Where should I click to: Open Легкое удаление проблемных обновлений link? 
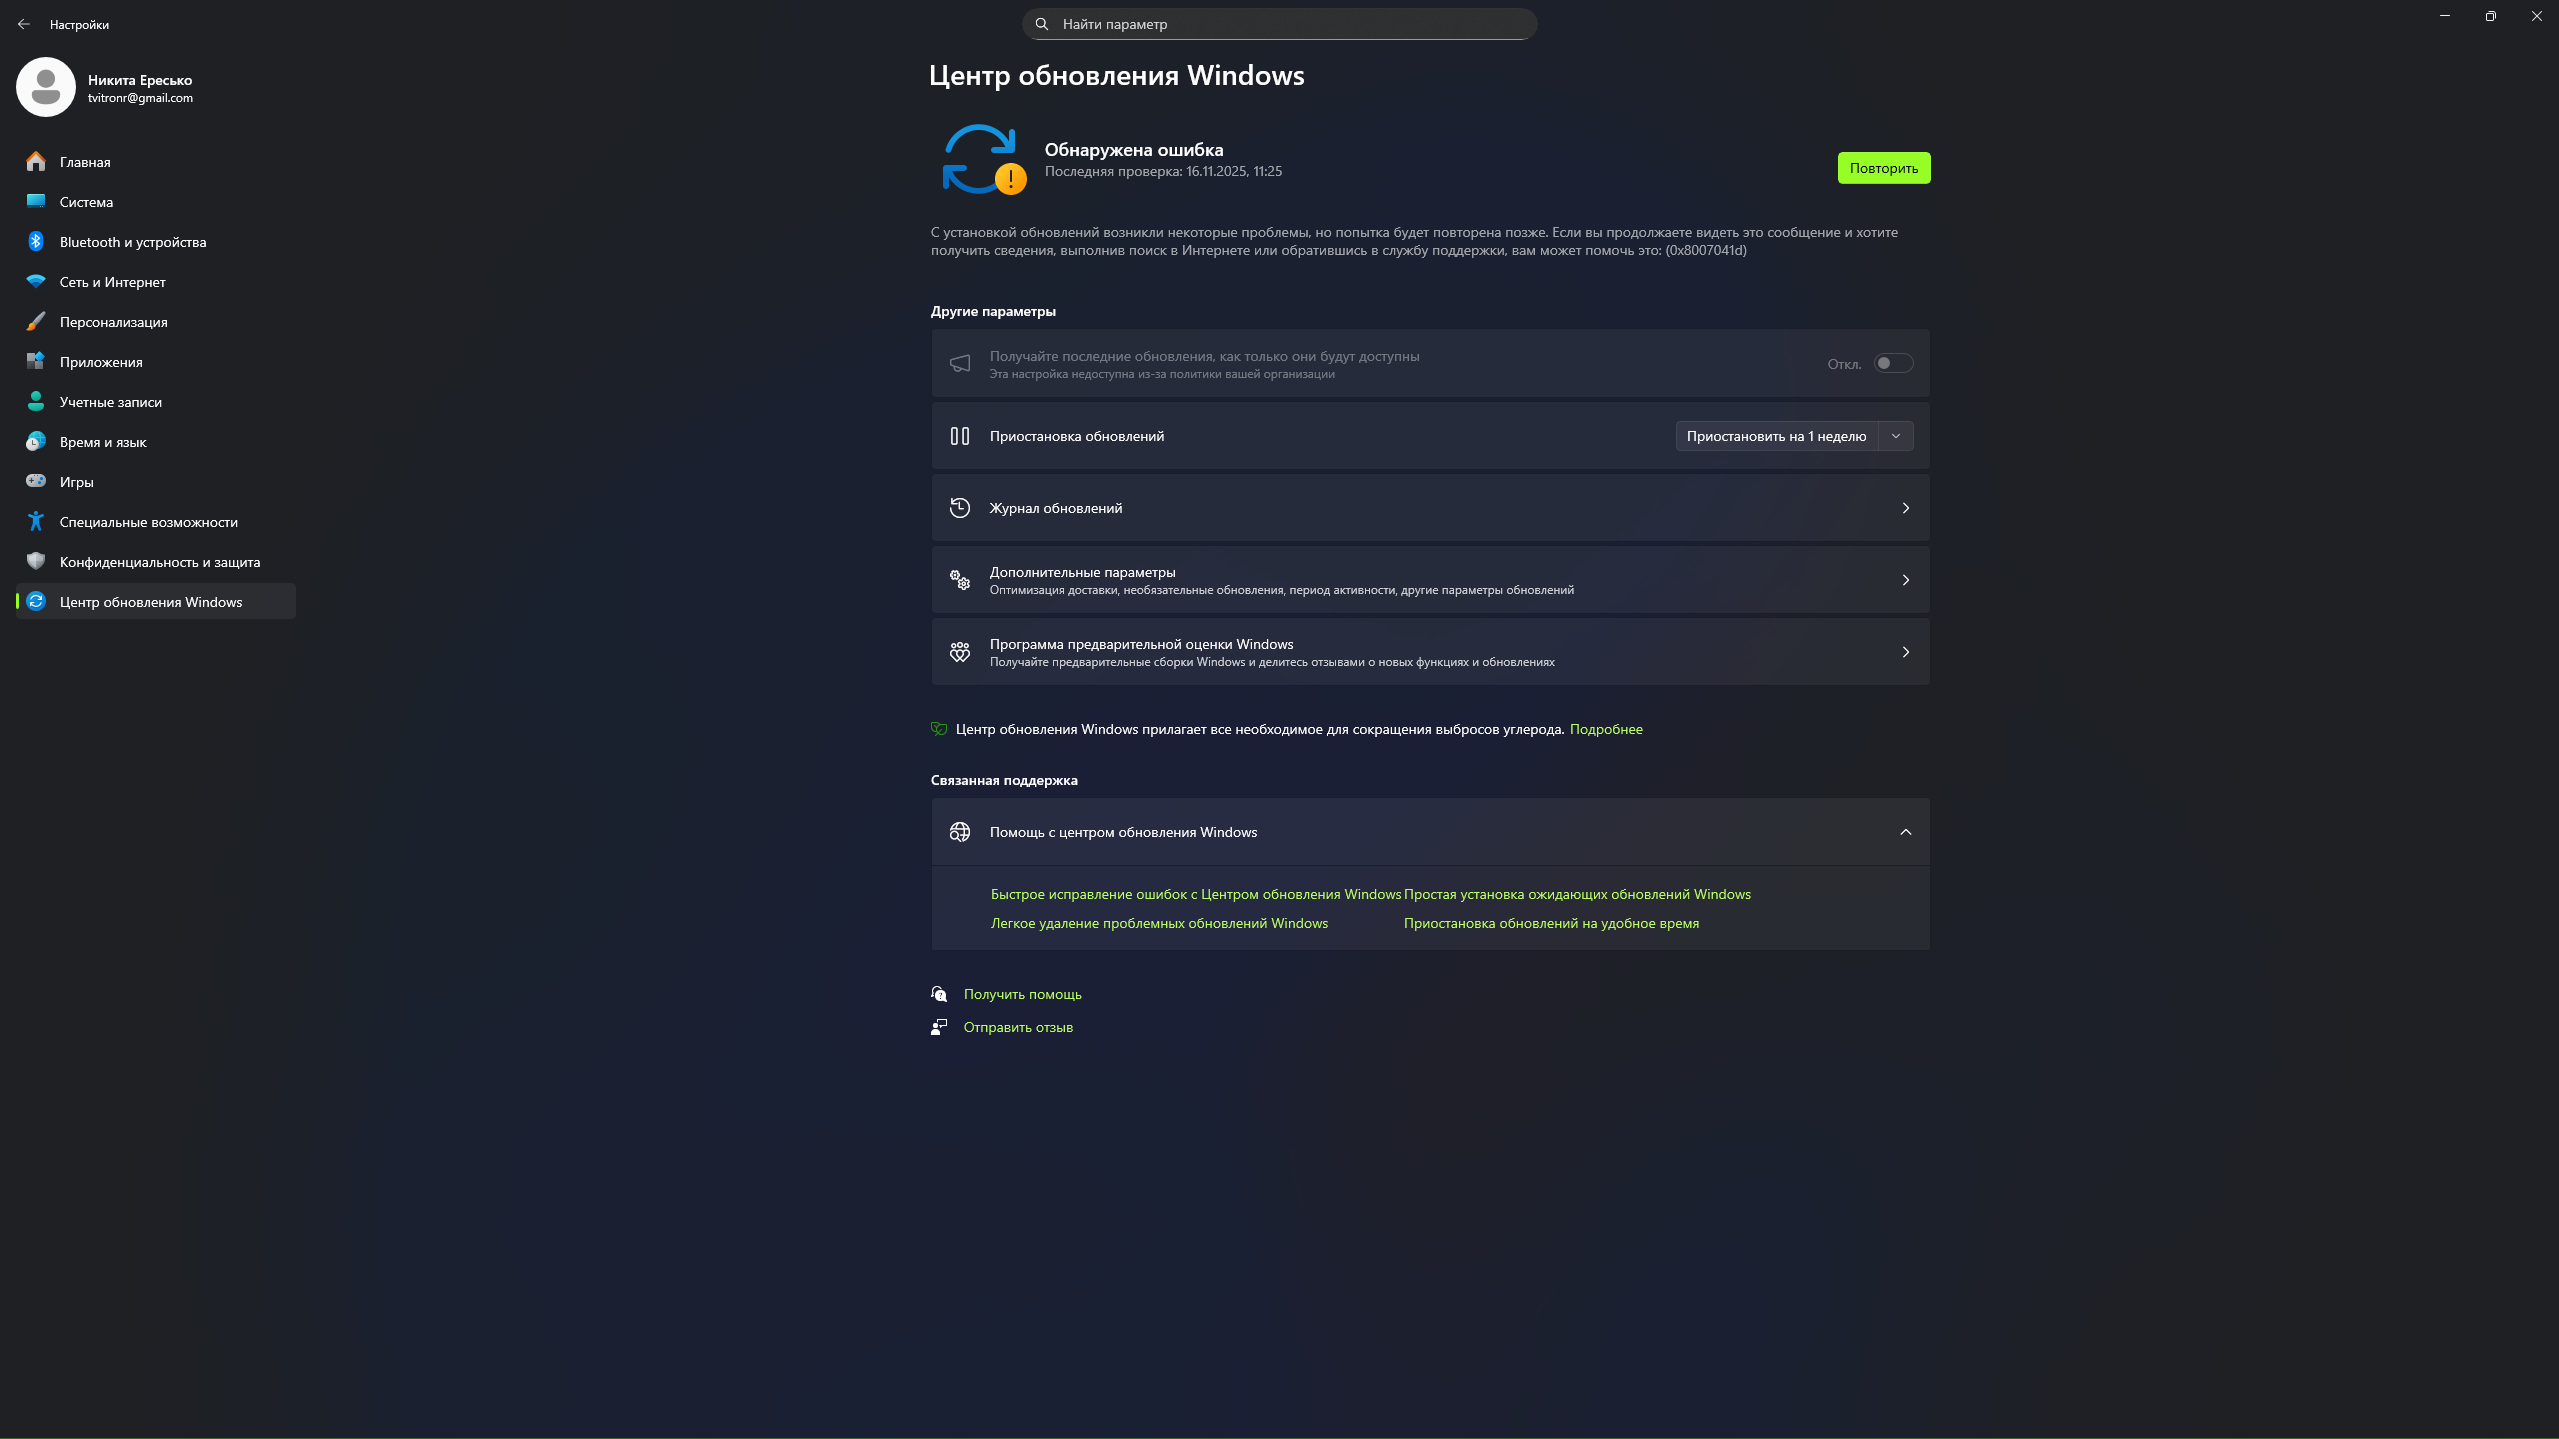point(1159,923)
